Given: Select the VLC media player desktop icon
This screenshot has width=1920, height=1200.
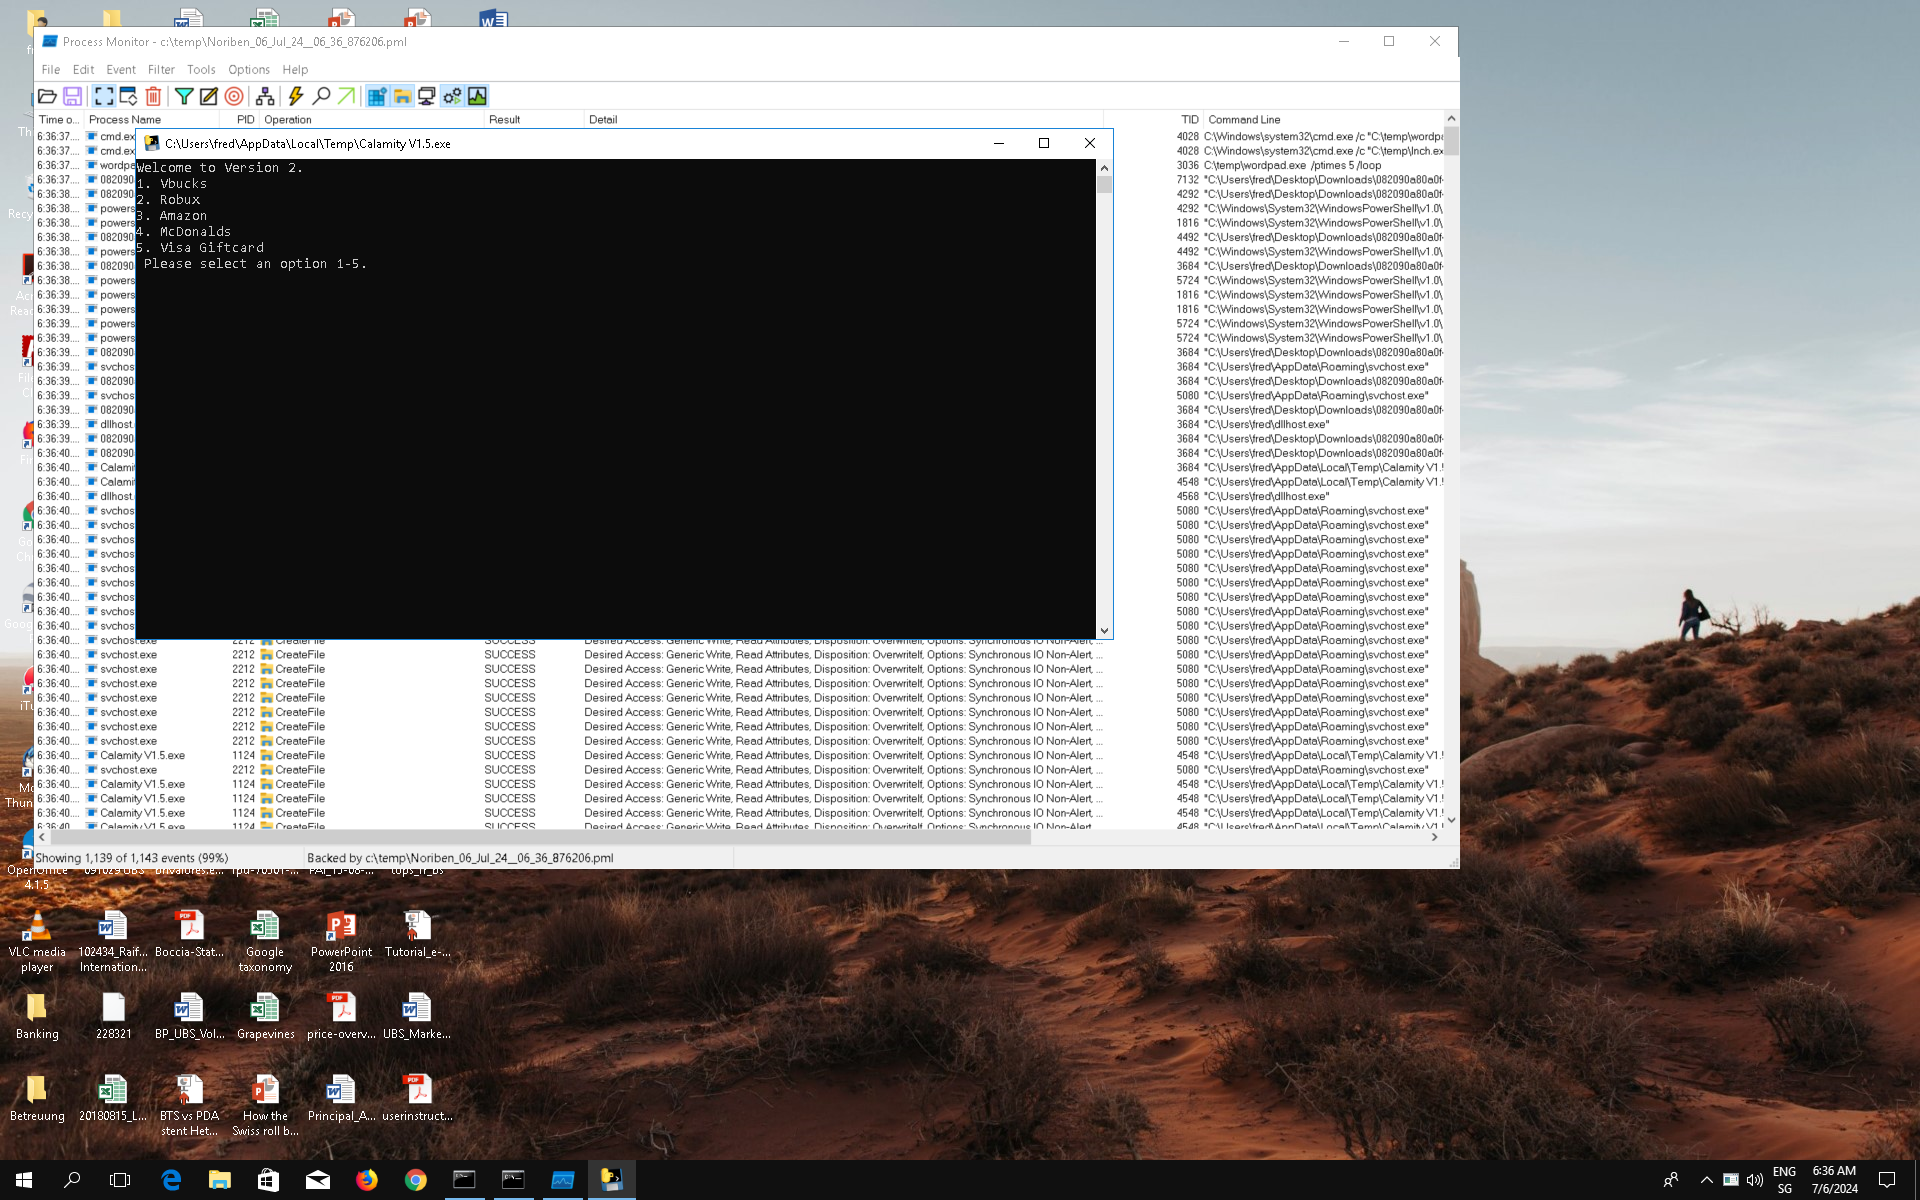Looking at the screenshot, I should coord(37,942).
